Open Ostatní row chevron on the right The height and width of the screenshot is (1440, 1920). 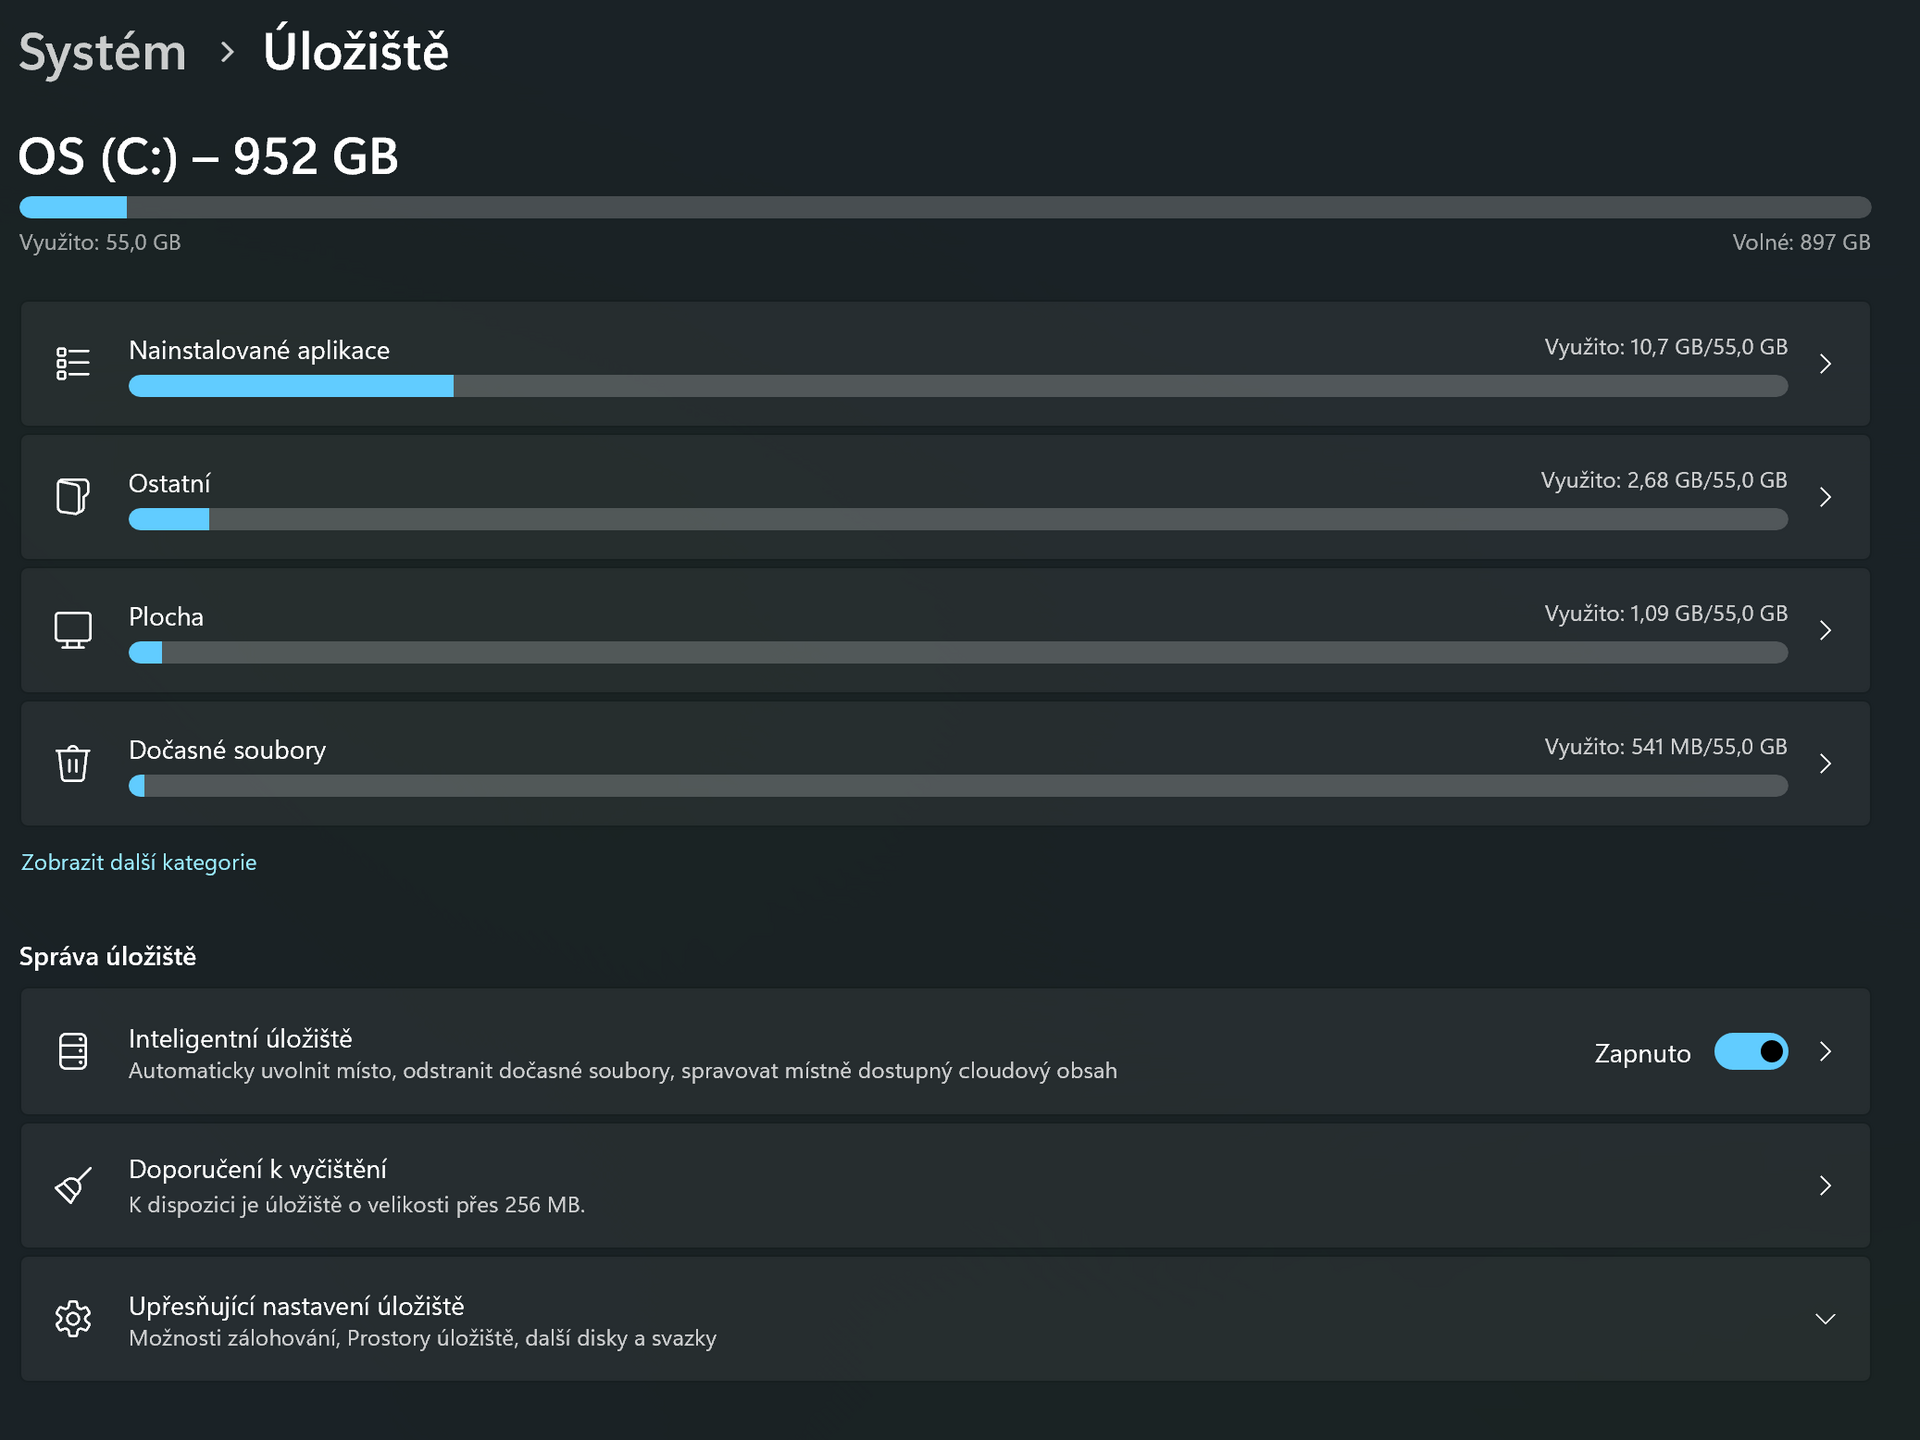(x=1824, y=496)
